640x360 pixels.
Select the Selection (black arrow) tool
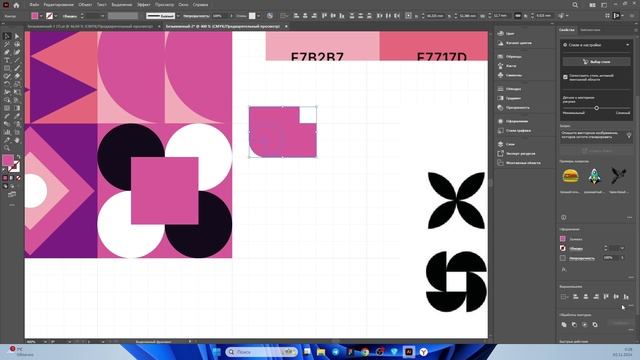pos(7,36)
